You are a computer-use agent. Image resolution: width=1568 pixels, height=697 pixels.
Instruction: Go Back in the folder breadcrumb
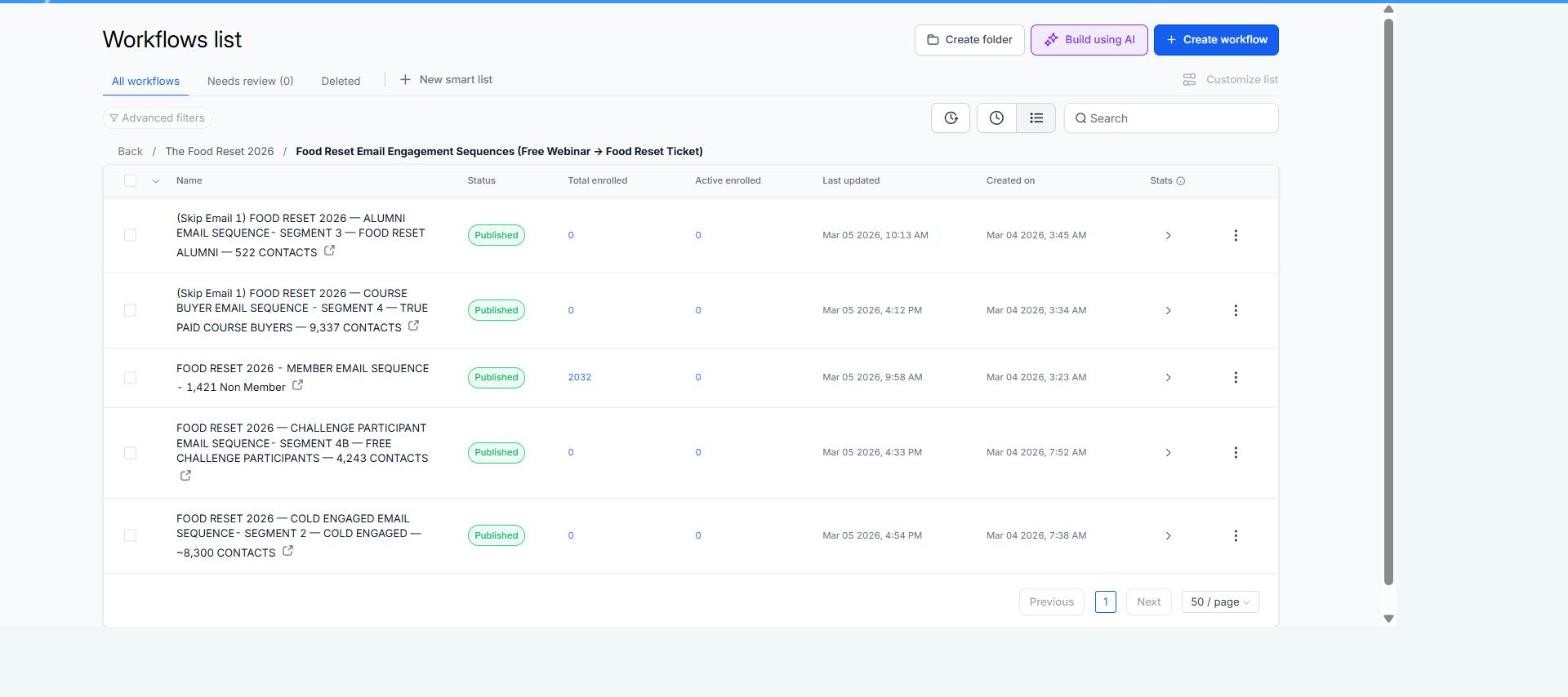pyautogui.click(x=130, y=152)
